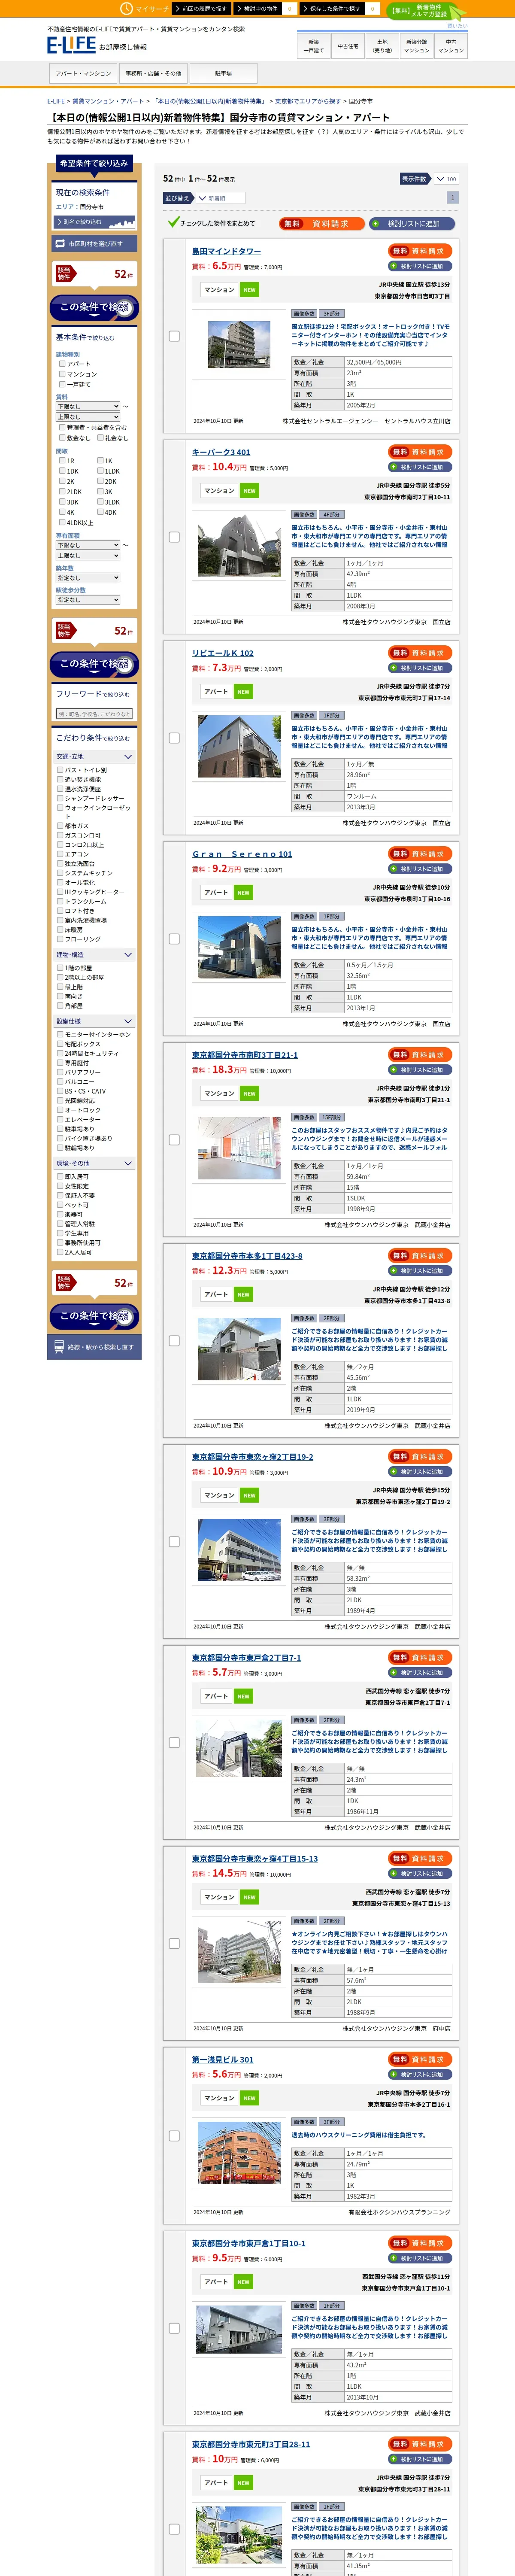Open 賃料 lower limit dropdown
Image resolution: width=515 pixels, height=2576 pixels.
point(88,407)
